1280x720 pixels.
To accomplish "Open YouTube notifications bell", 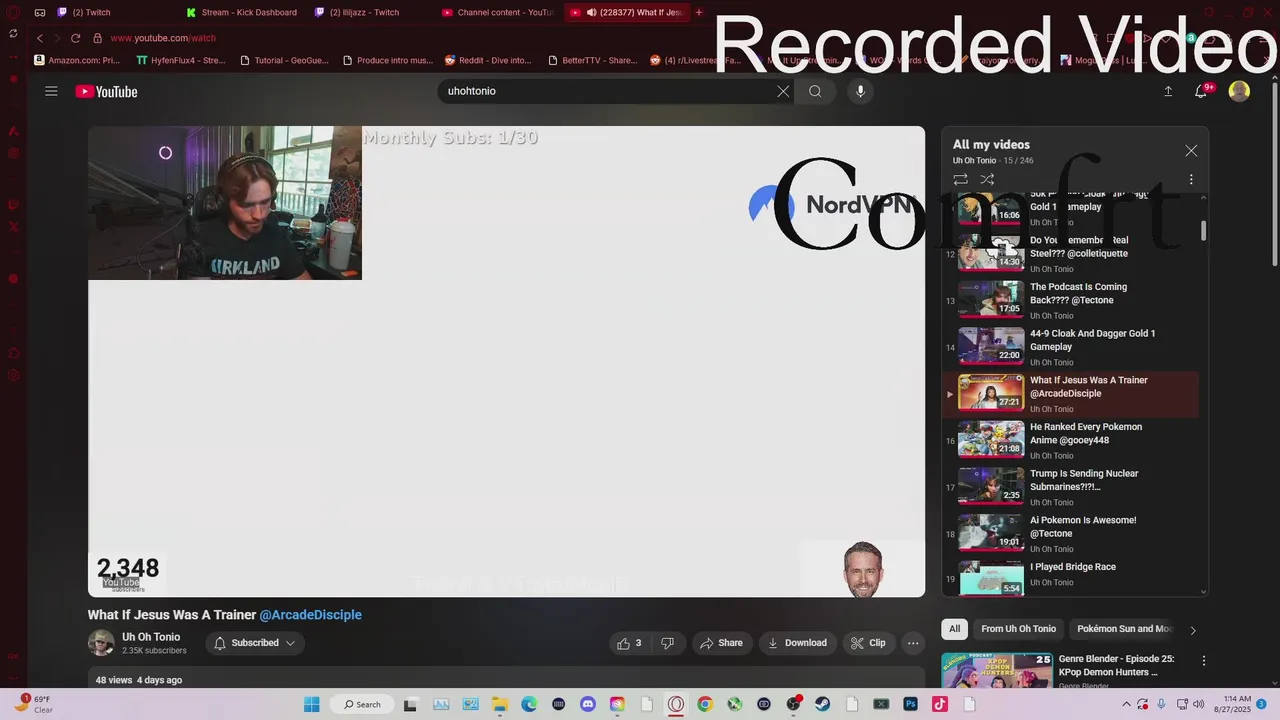I will [1201, 91].
